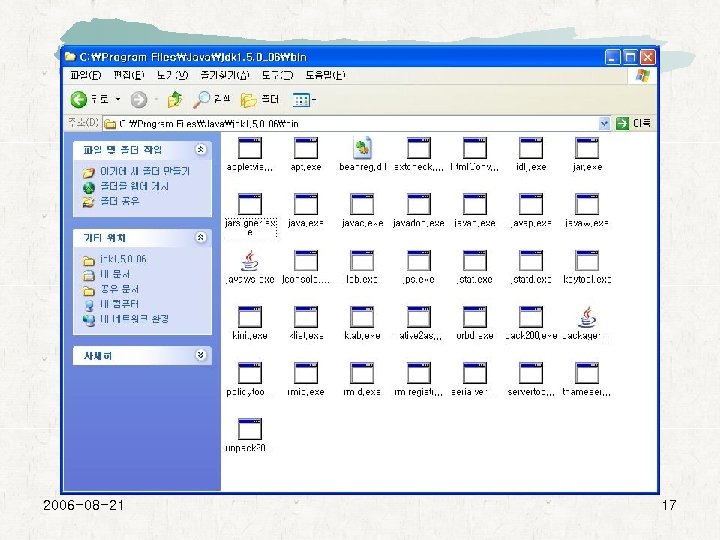The width and height of the screenshot is (720, 540).
Task: Open the View menu
Action: tap(172, 75)
